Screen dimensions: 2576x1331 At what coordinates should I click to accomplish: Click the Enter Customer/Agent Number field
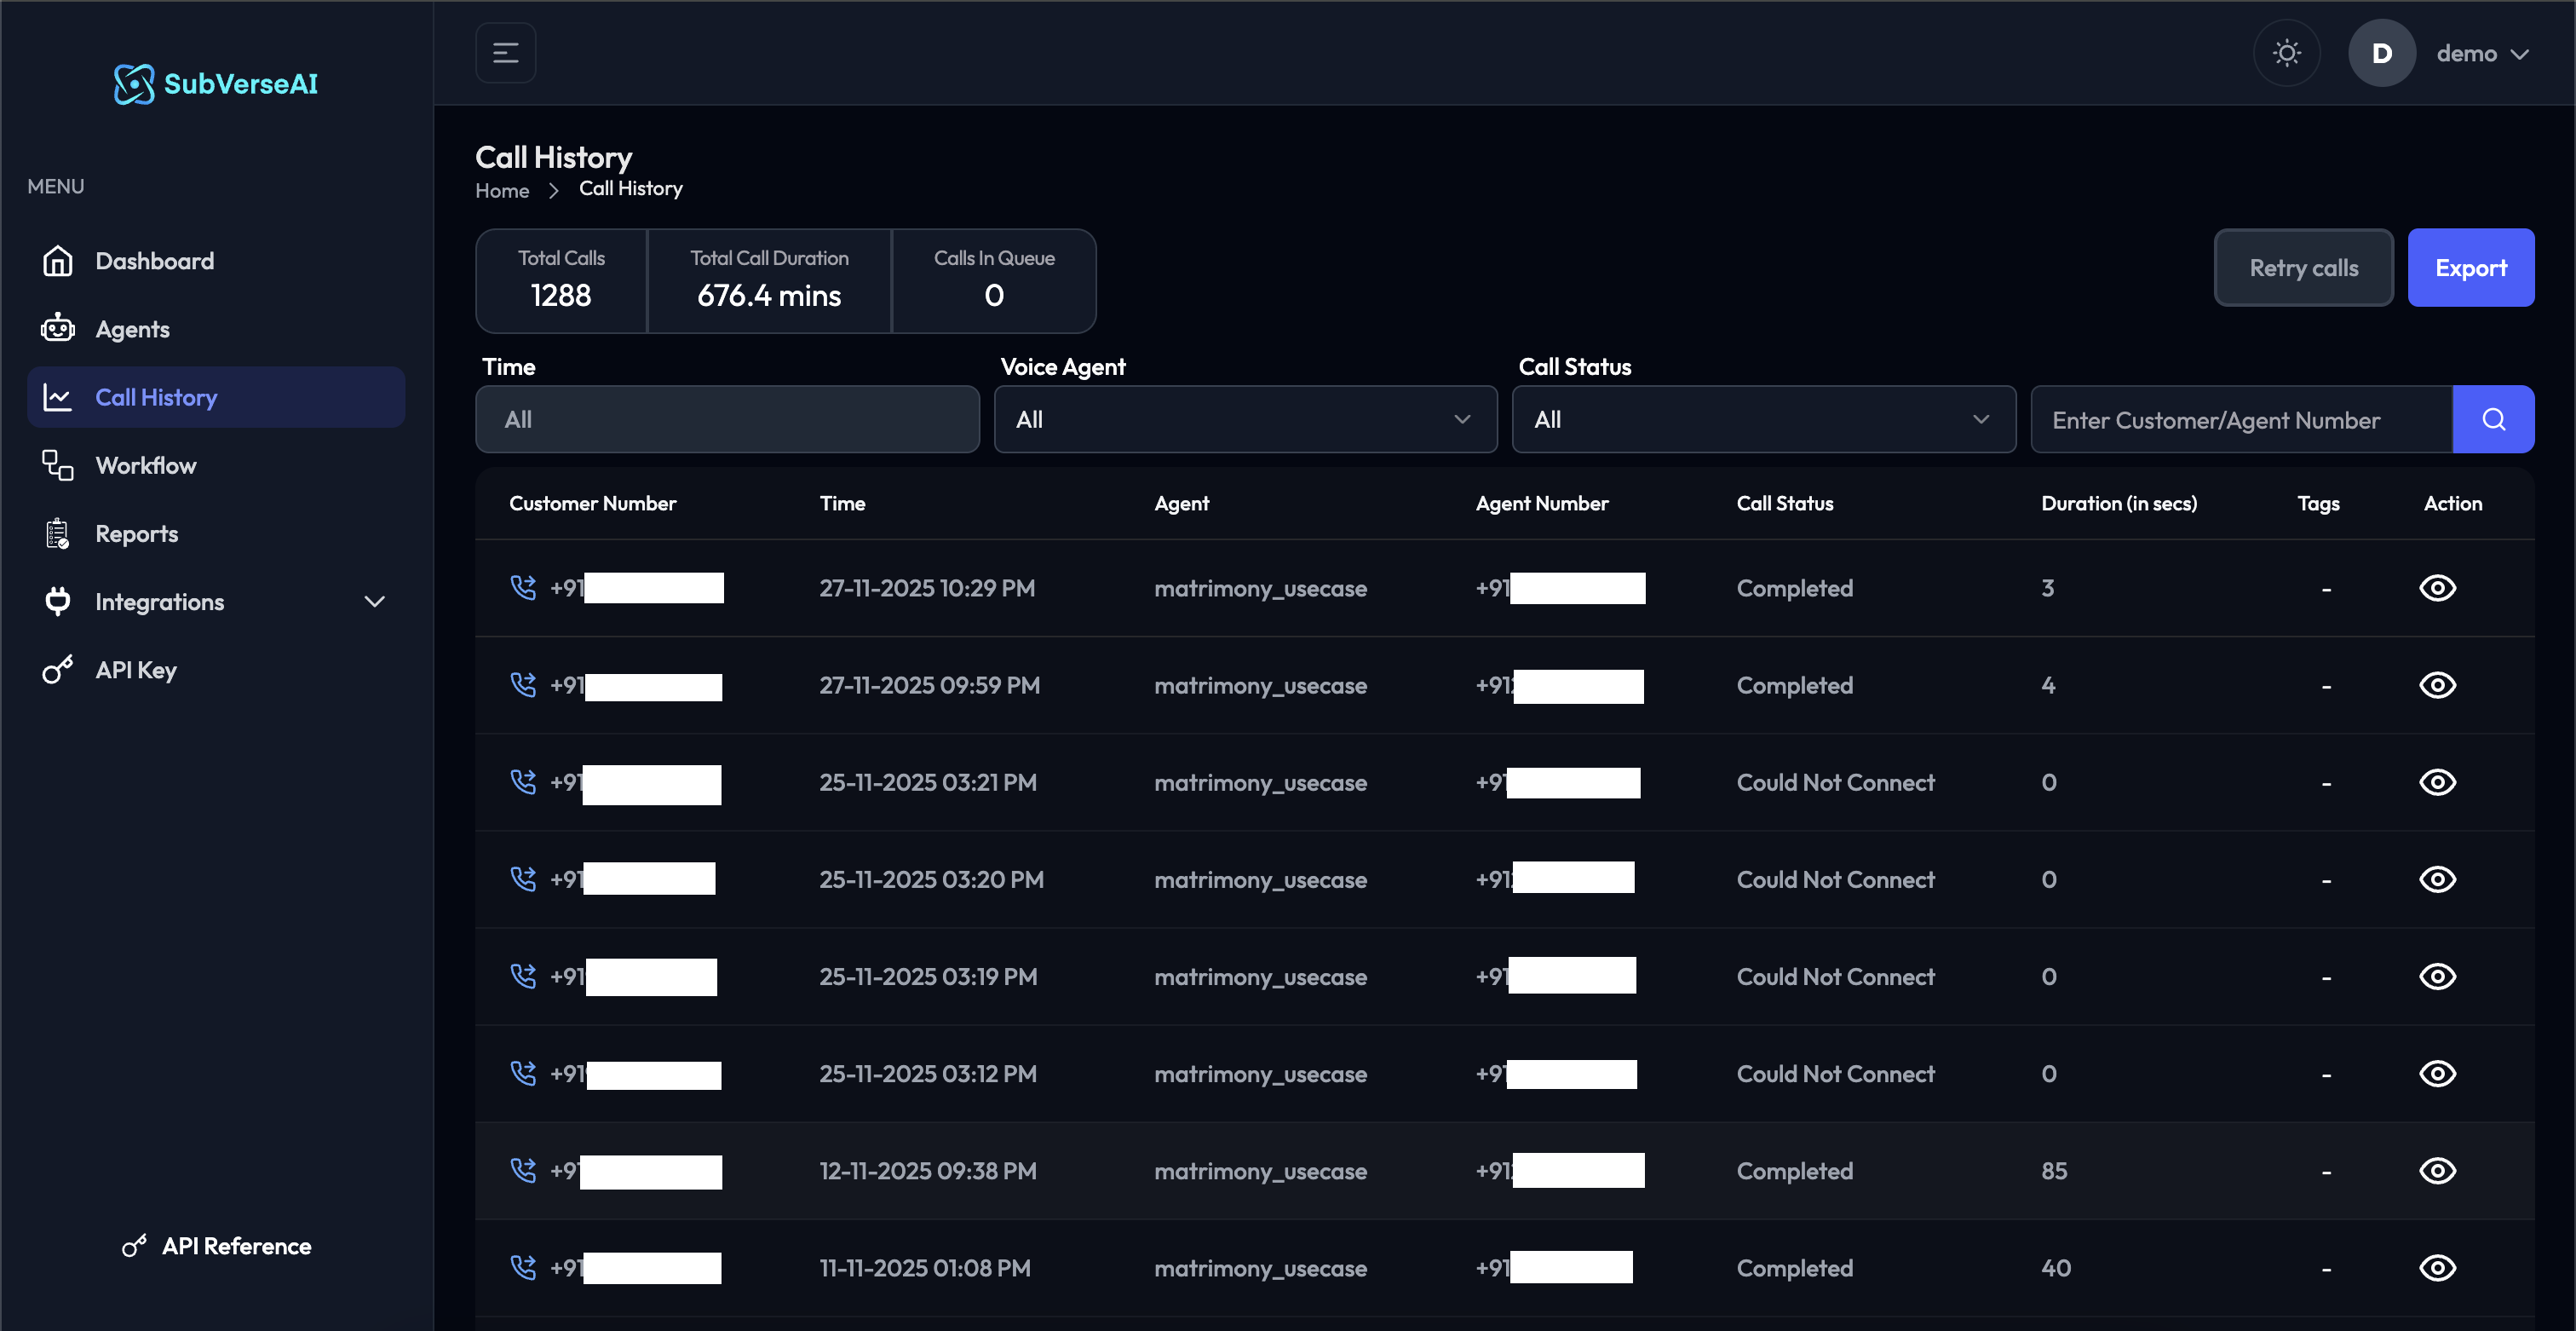(x=2240, y=420)
